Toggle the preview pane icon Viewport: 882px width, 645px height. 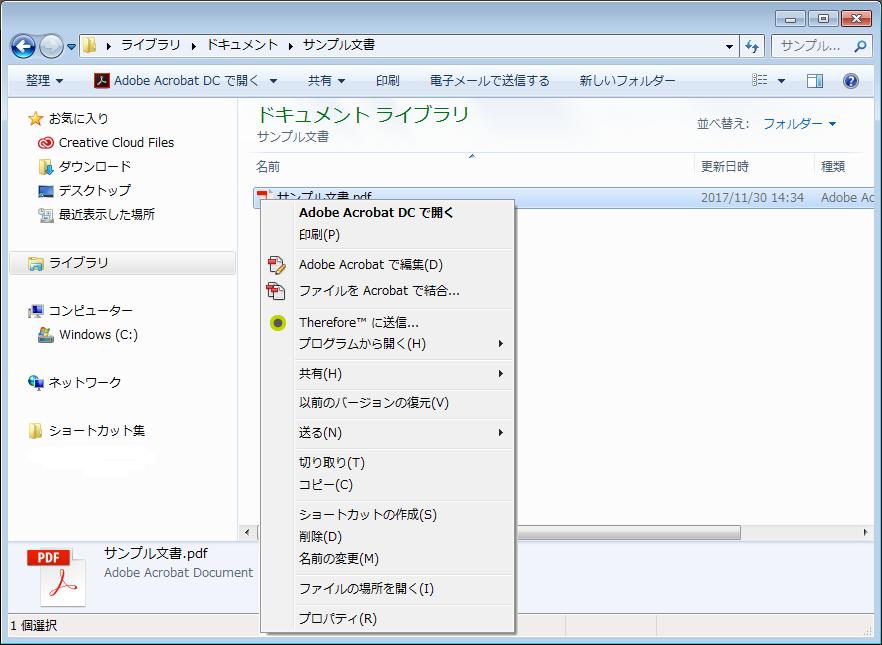[814, 81]
